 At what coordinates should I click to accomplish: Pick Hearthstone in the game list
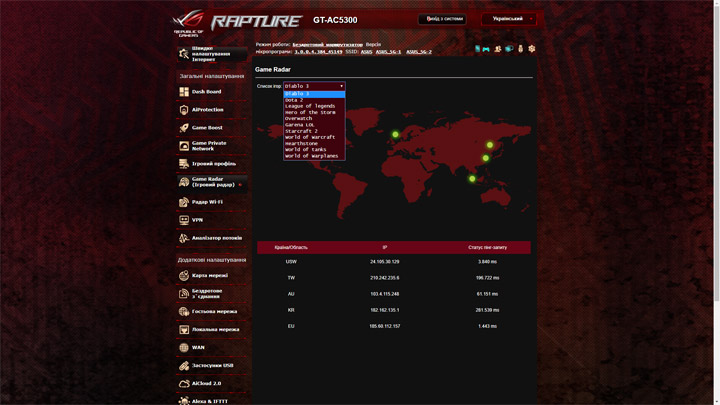pos(314,143)
